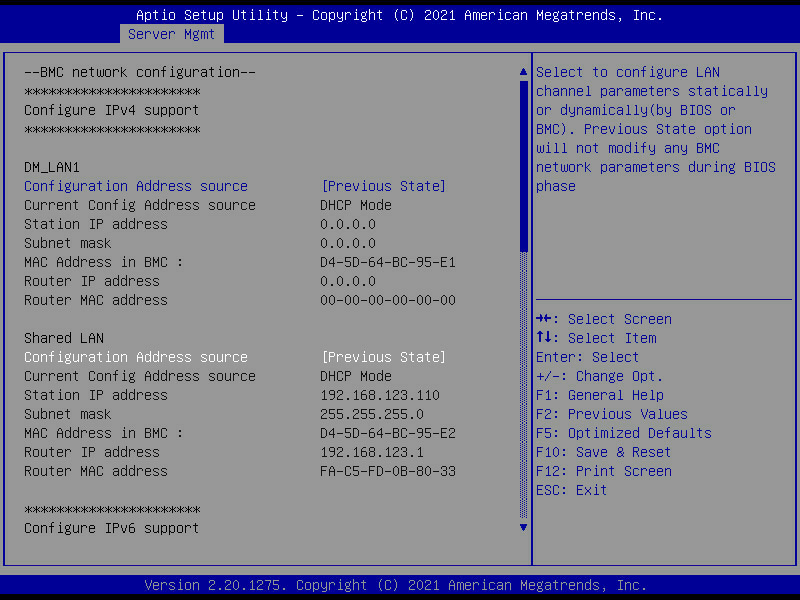Select the Shared LAN router IP 192.168.123.1
Image resolution: width=800 pixels, height=600 pixels.
pos(371,452)
